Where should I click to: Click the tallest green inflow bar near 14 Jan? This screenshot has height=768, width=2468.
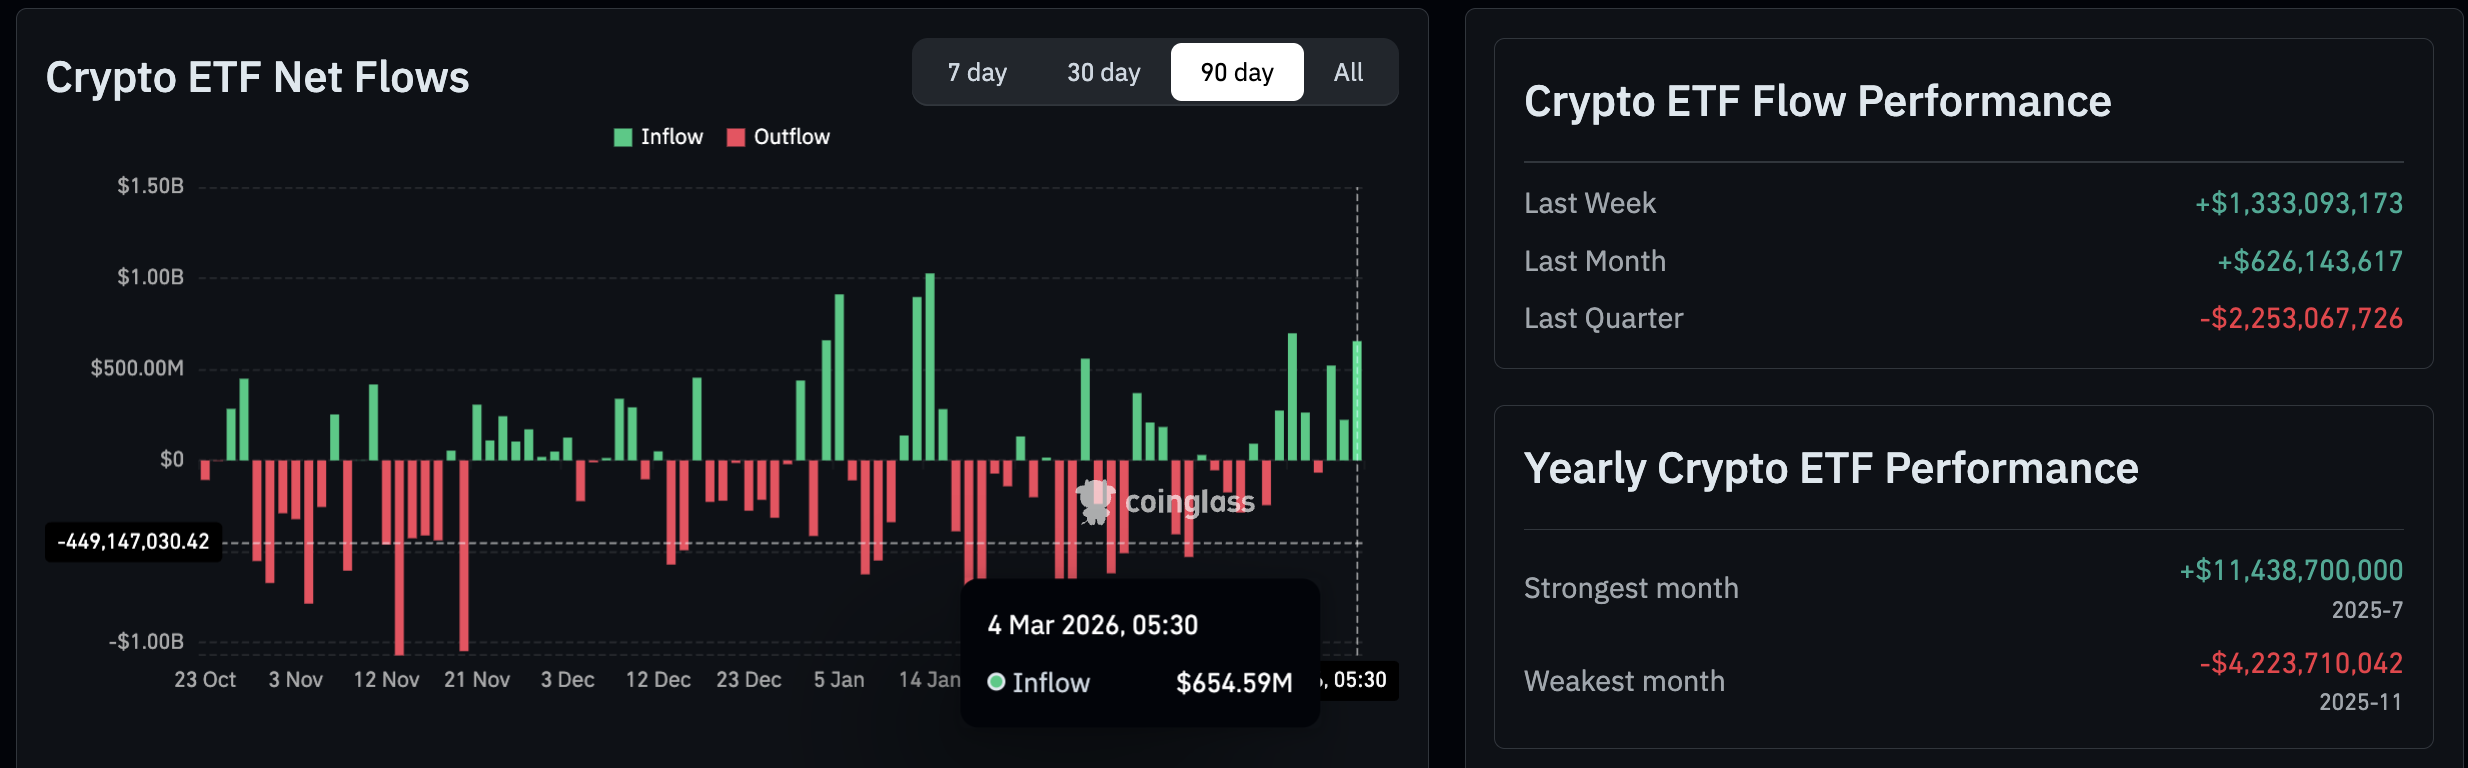[x=930, y=366]
